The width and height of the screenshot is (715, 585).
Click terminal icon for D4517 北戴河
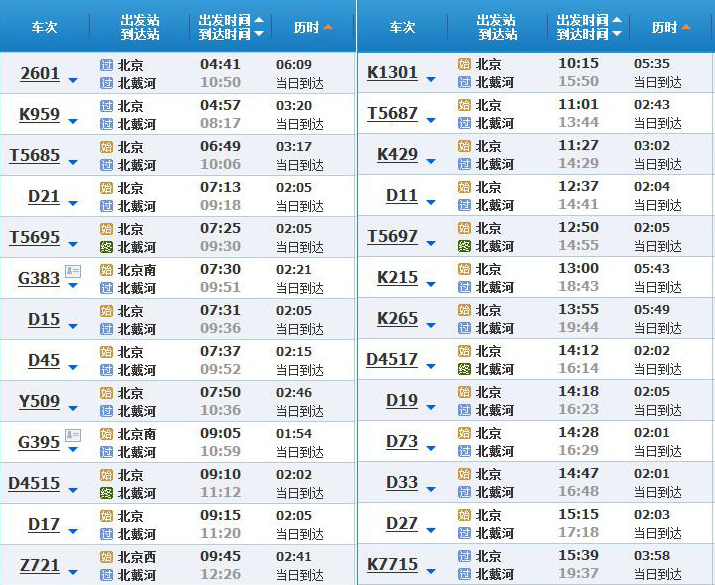point(464,369)
